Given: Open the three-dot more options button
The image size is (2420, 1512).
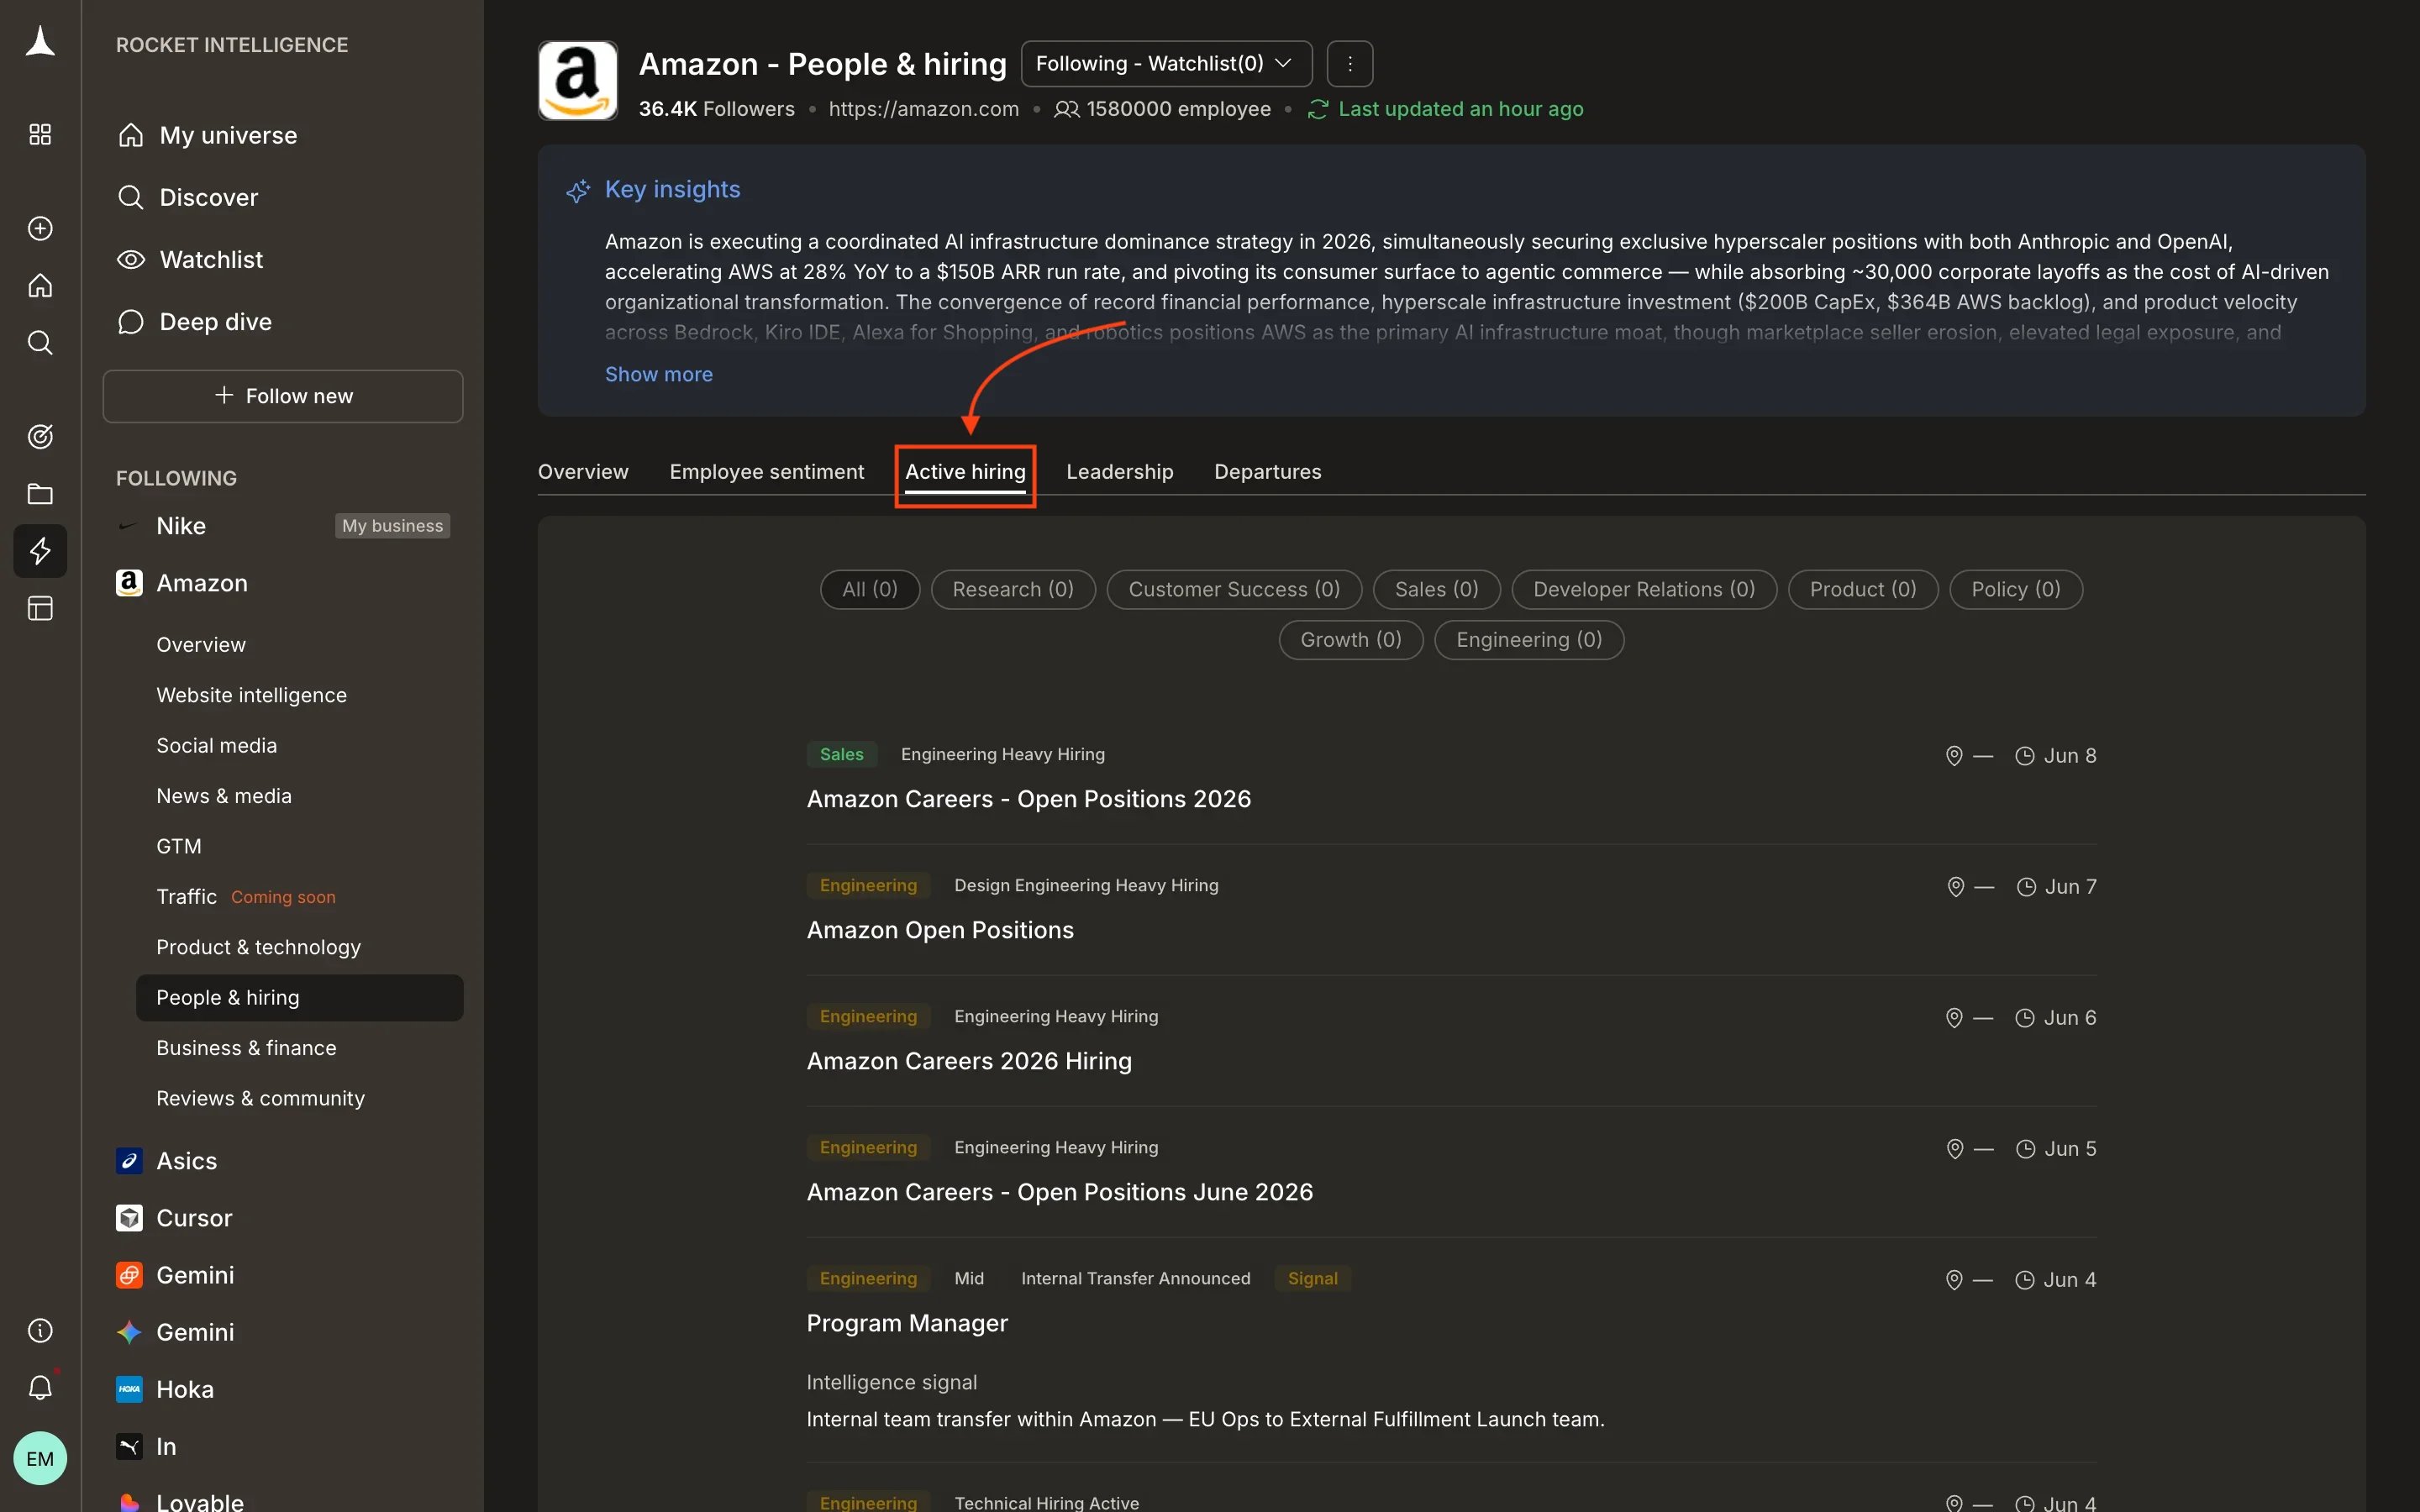Looking at the screenshot, I should pos(1350,64).
